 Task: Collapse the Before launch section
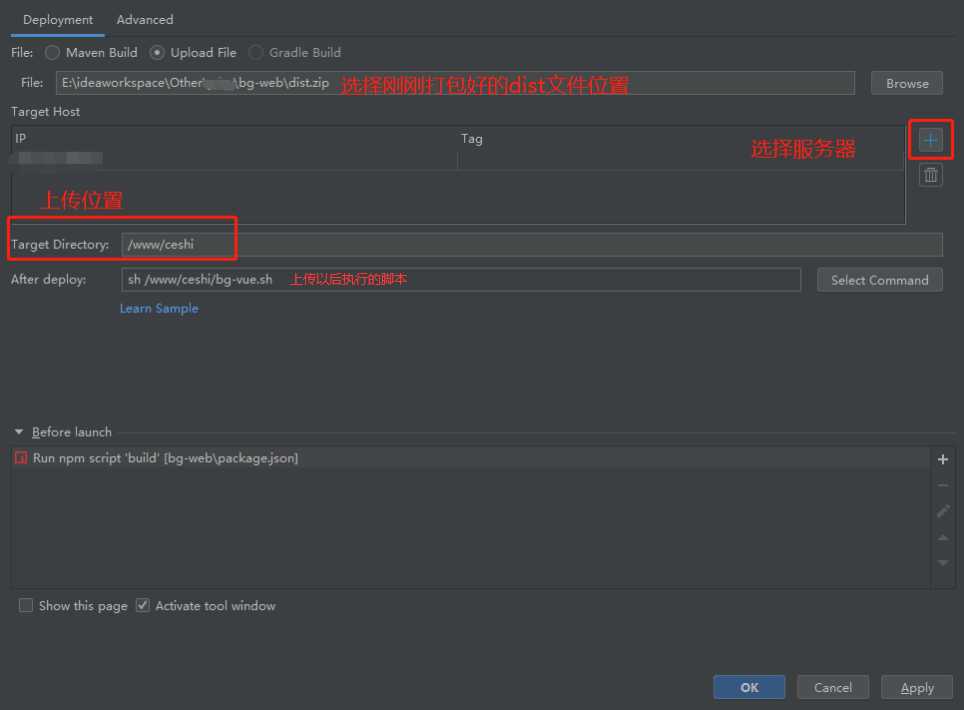[x=18, y=432]
